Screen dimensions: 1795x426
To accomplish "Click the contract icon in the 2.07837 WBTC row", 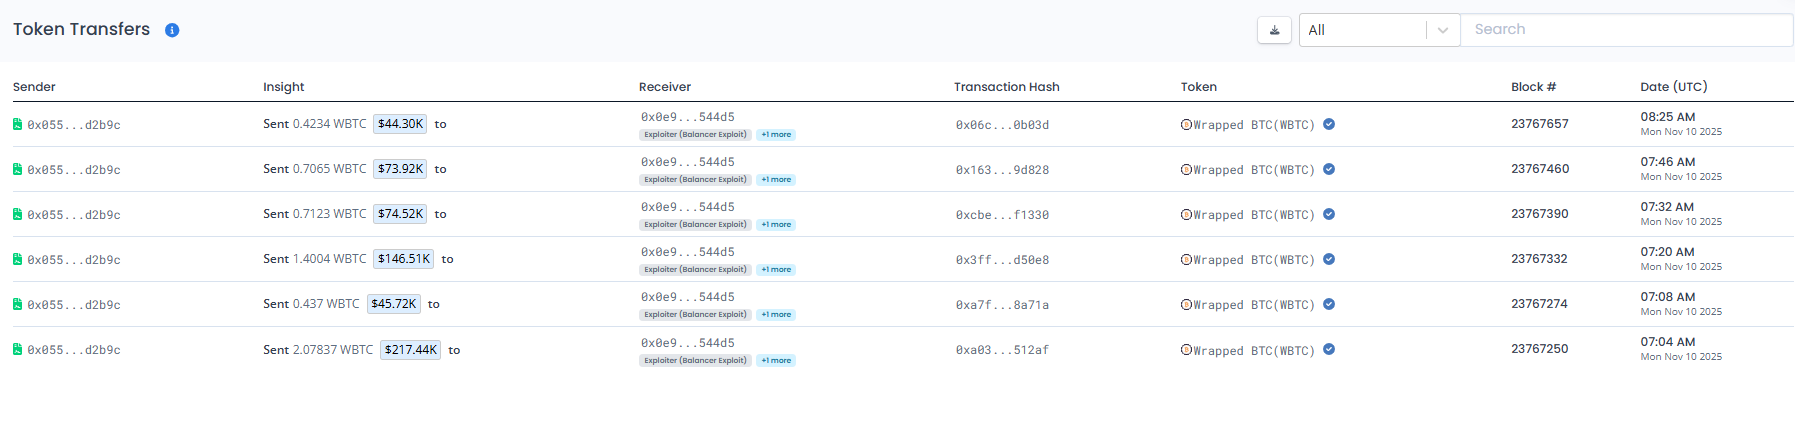I will click(x=17, y=349).
